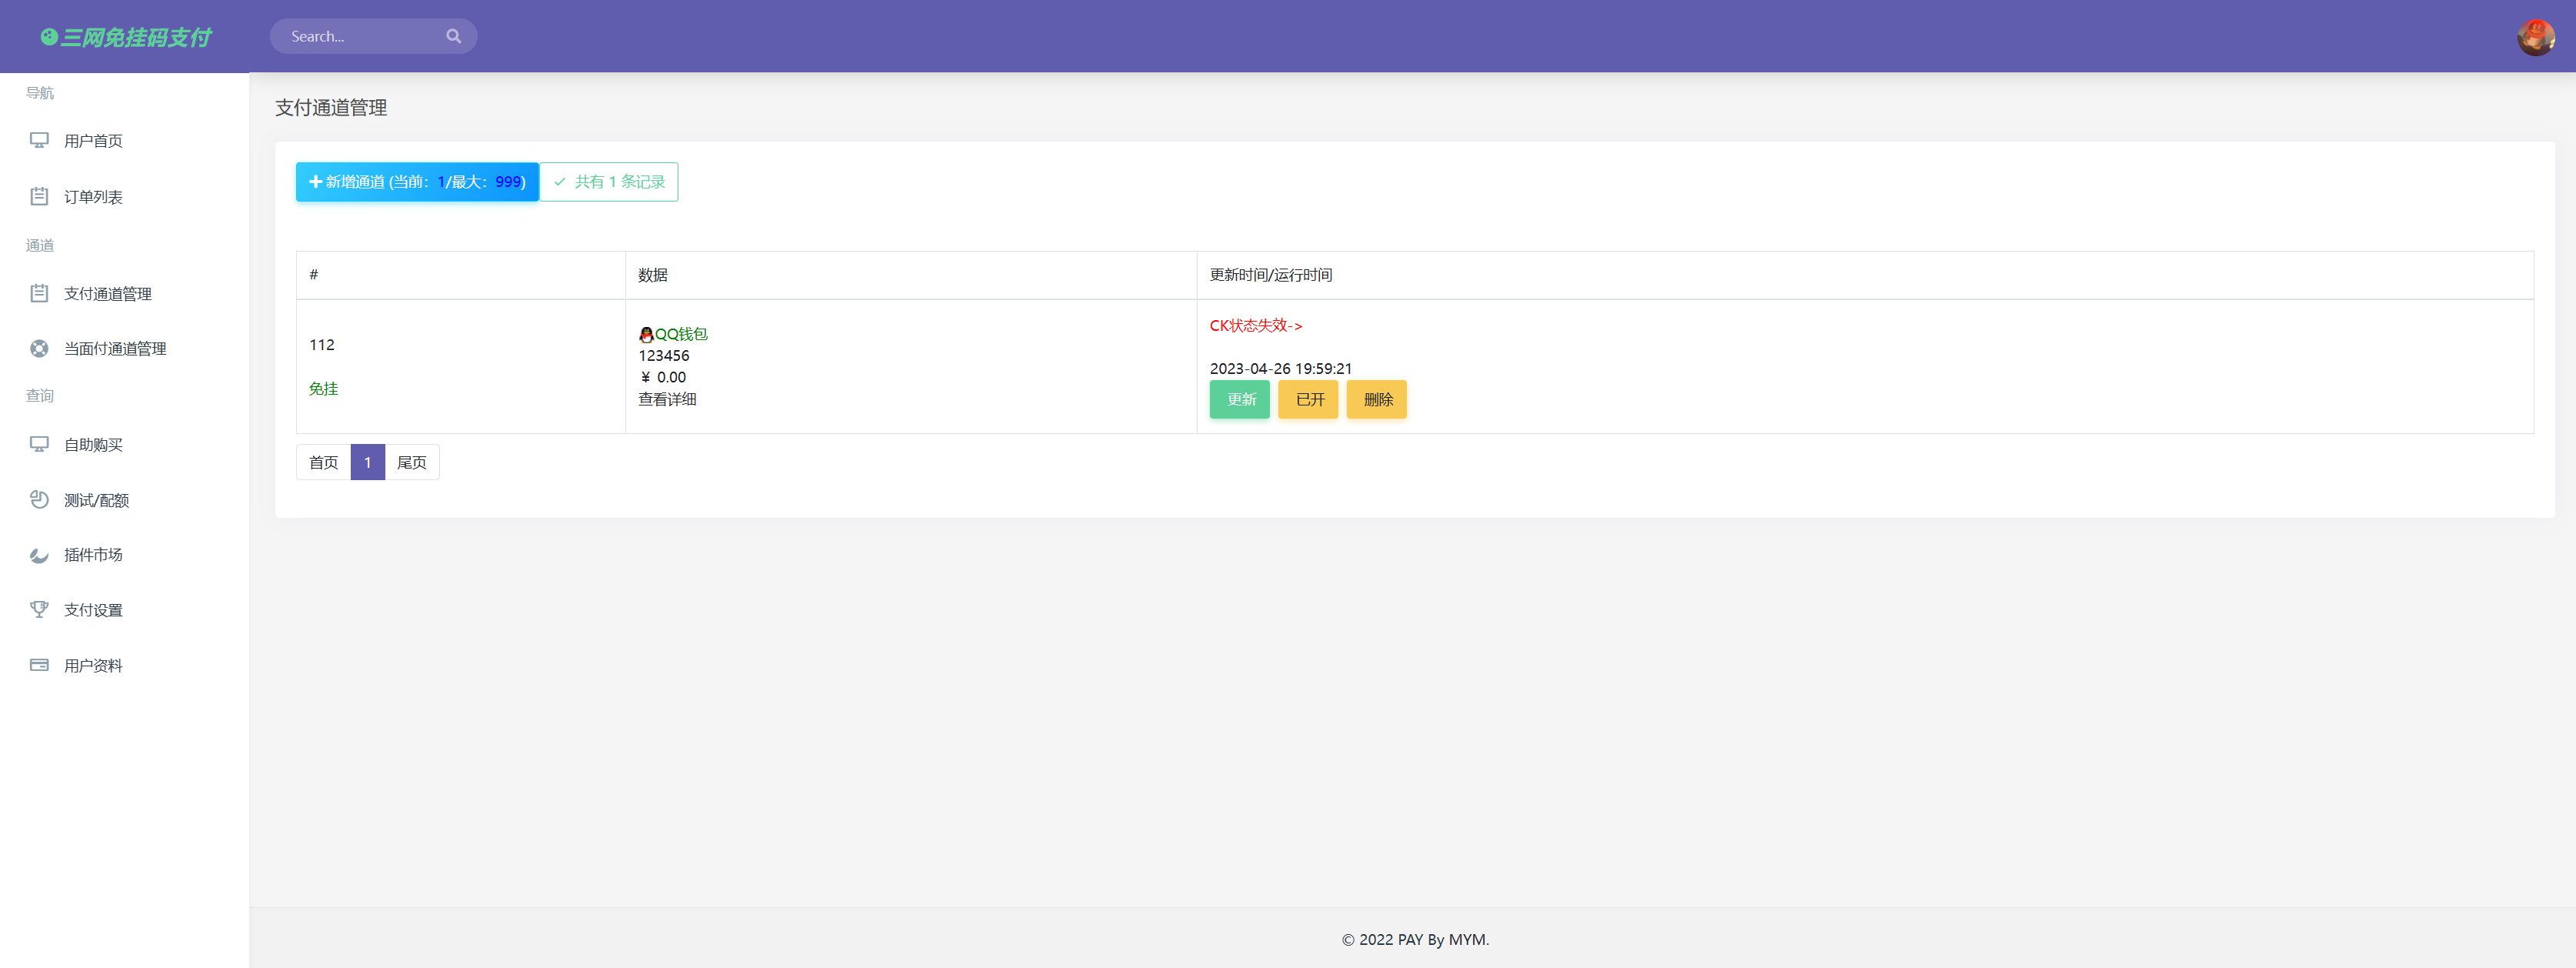2576x968 pixels.
Task: Toggle the 已开 channel status button
Action: tap(1308, 400)
